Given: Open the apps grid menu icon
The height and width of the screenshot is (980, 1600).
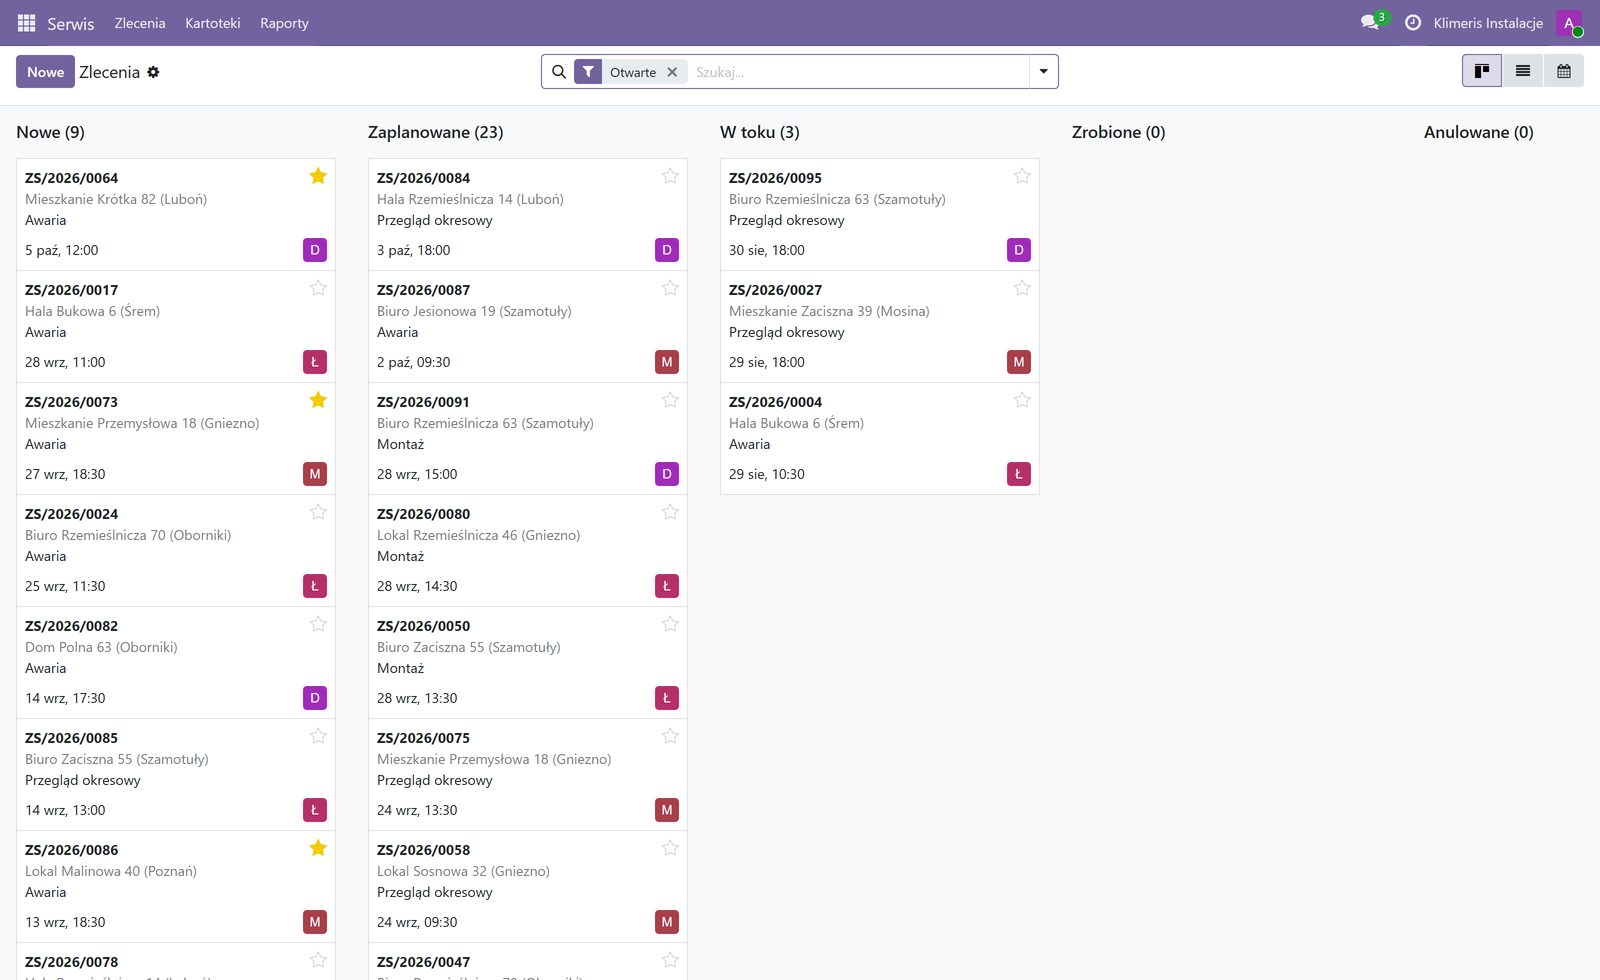Looking at the screenshot, I should (x=26, y=23).
